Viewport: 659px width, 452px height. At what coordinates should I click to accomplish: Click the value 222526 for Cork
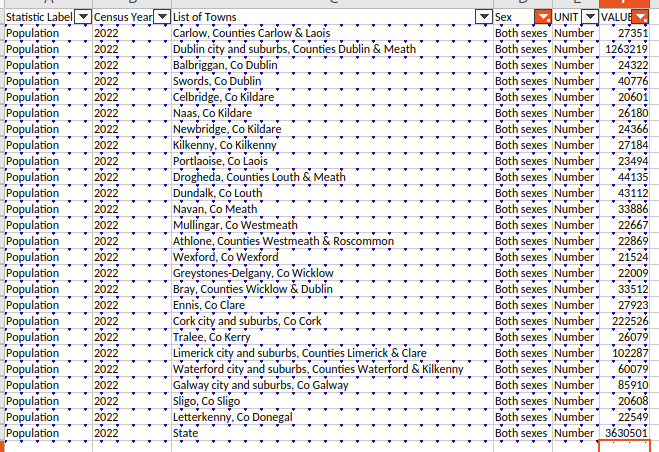point(625,321)
